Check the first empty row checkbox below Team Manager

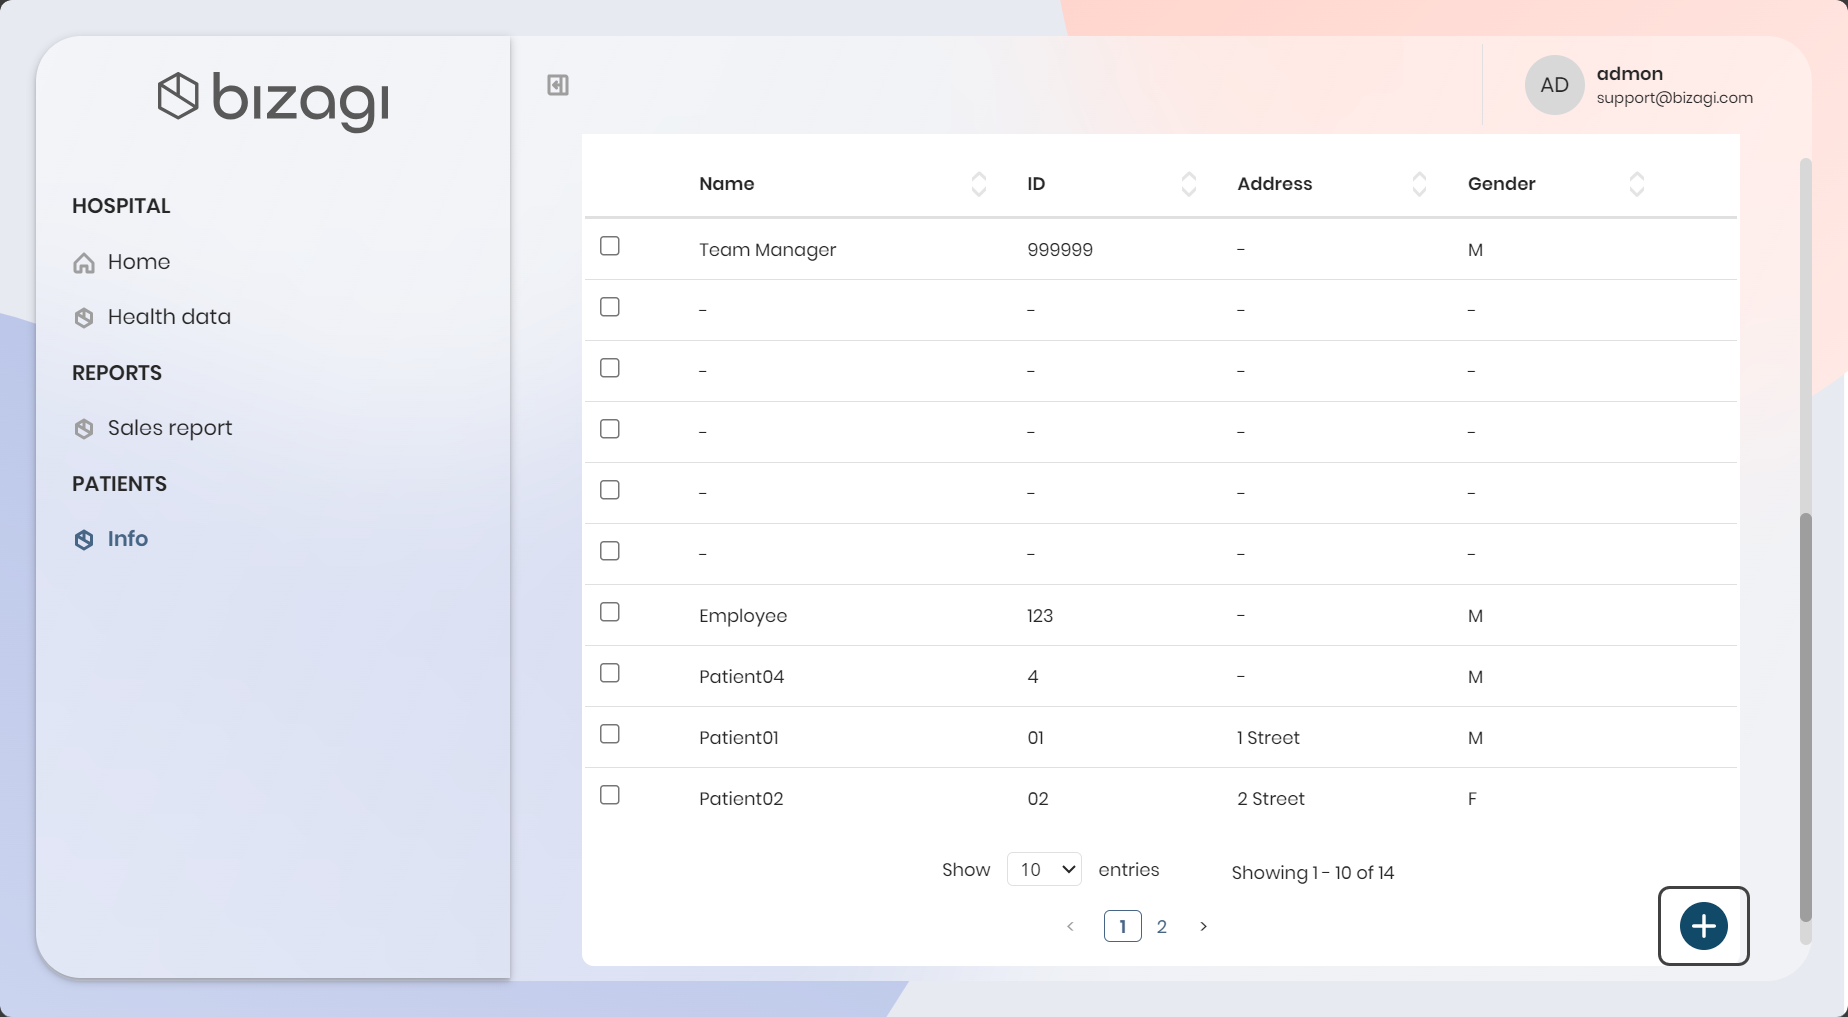coord(610,307)
